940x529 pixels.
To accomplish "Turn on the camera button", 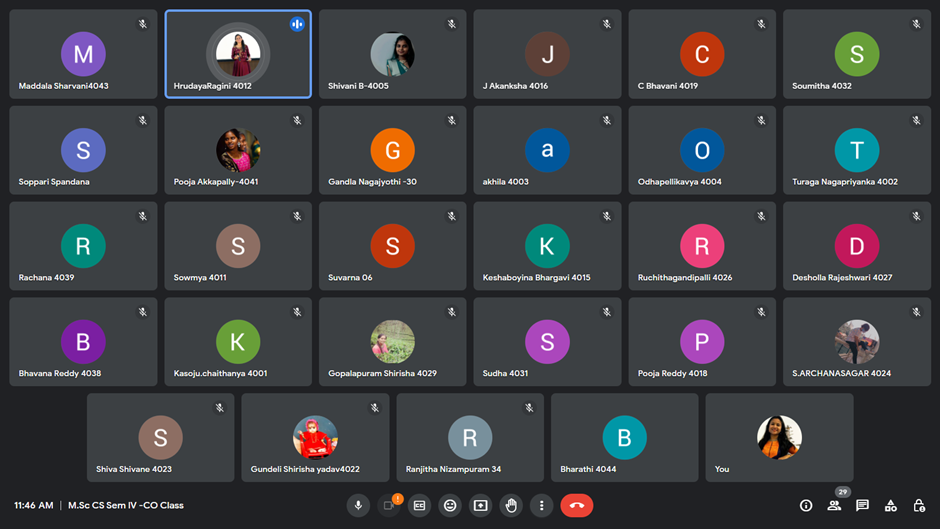I will [x=388, y=506].
